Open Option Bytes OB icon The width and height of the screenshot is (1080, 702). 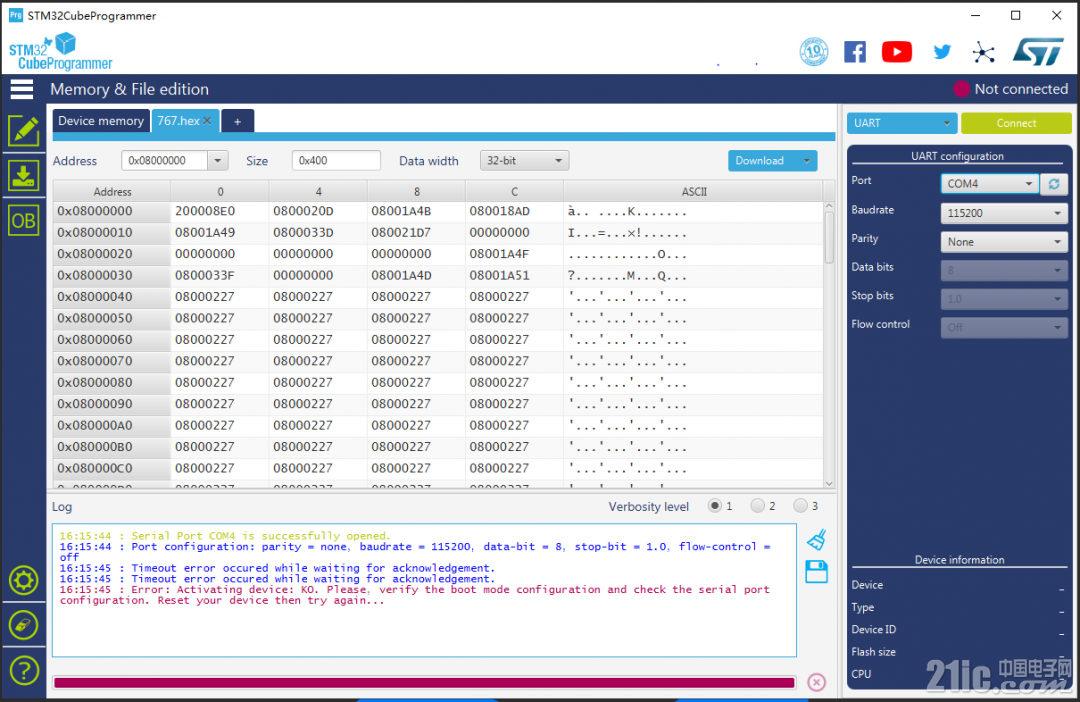click(23, 221)
